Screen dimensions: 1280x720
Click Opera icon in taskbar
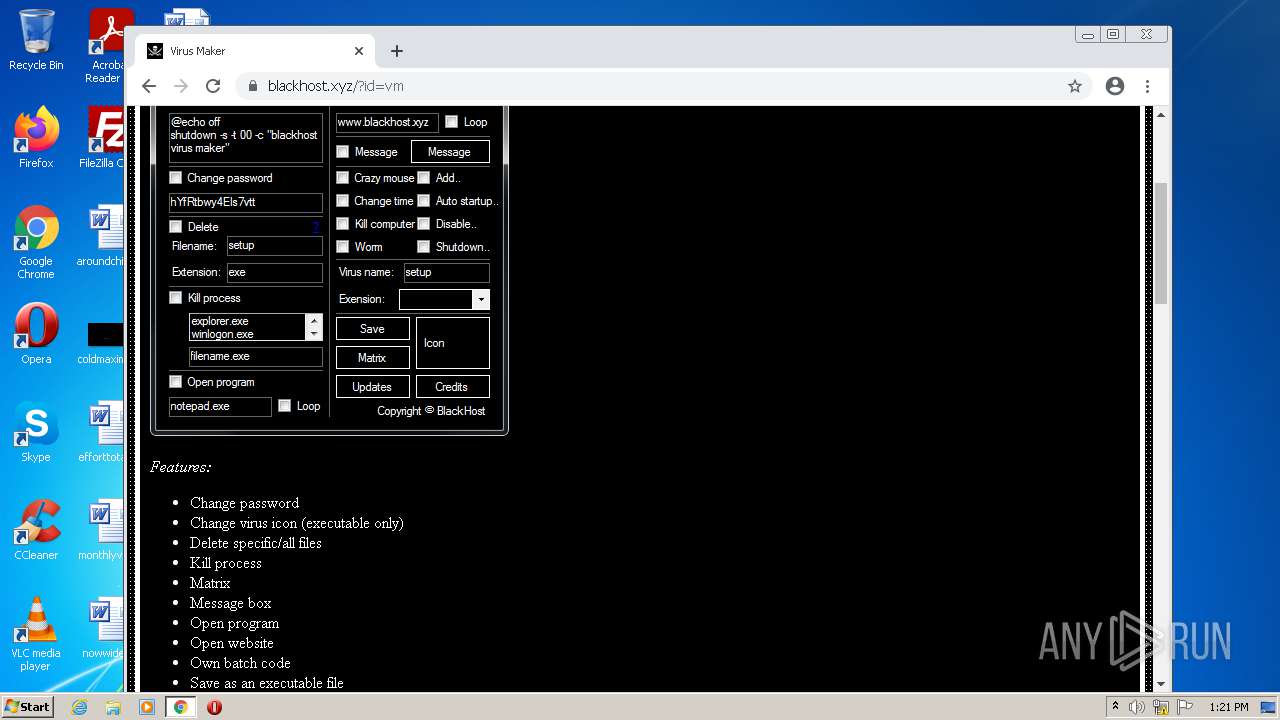point(214,707)
